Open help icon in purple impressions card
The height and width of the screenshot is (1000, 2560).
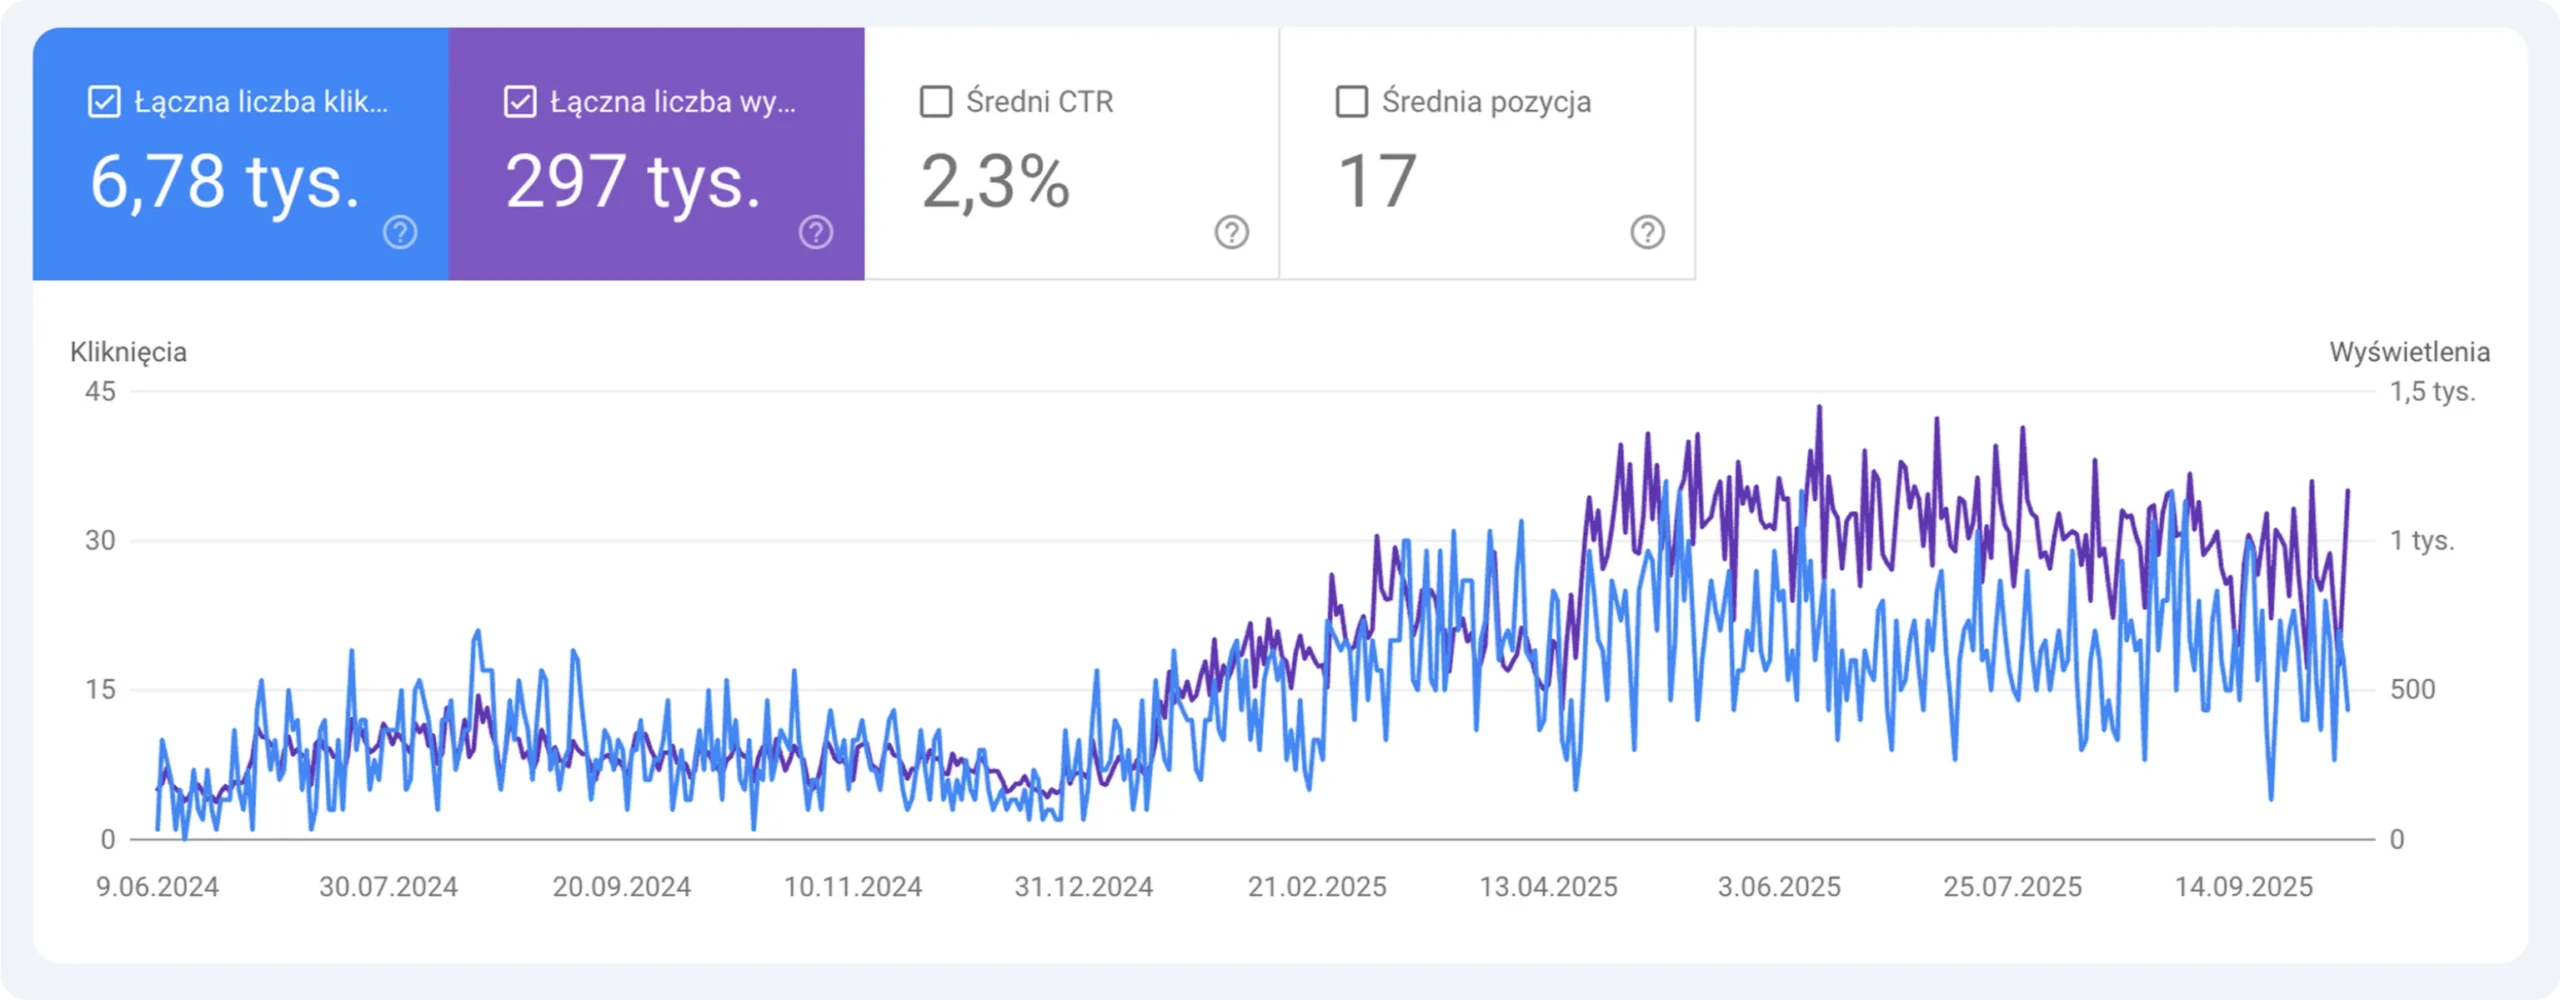point(816,232)
